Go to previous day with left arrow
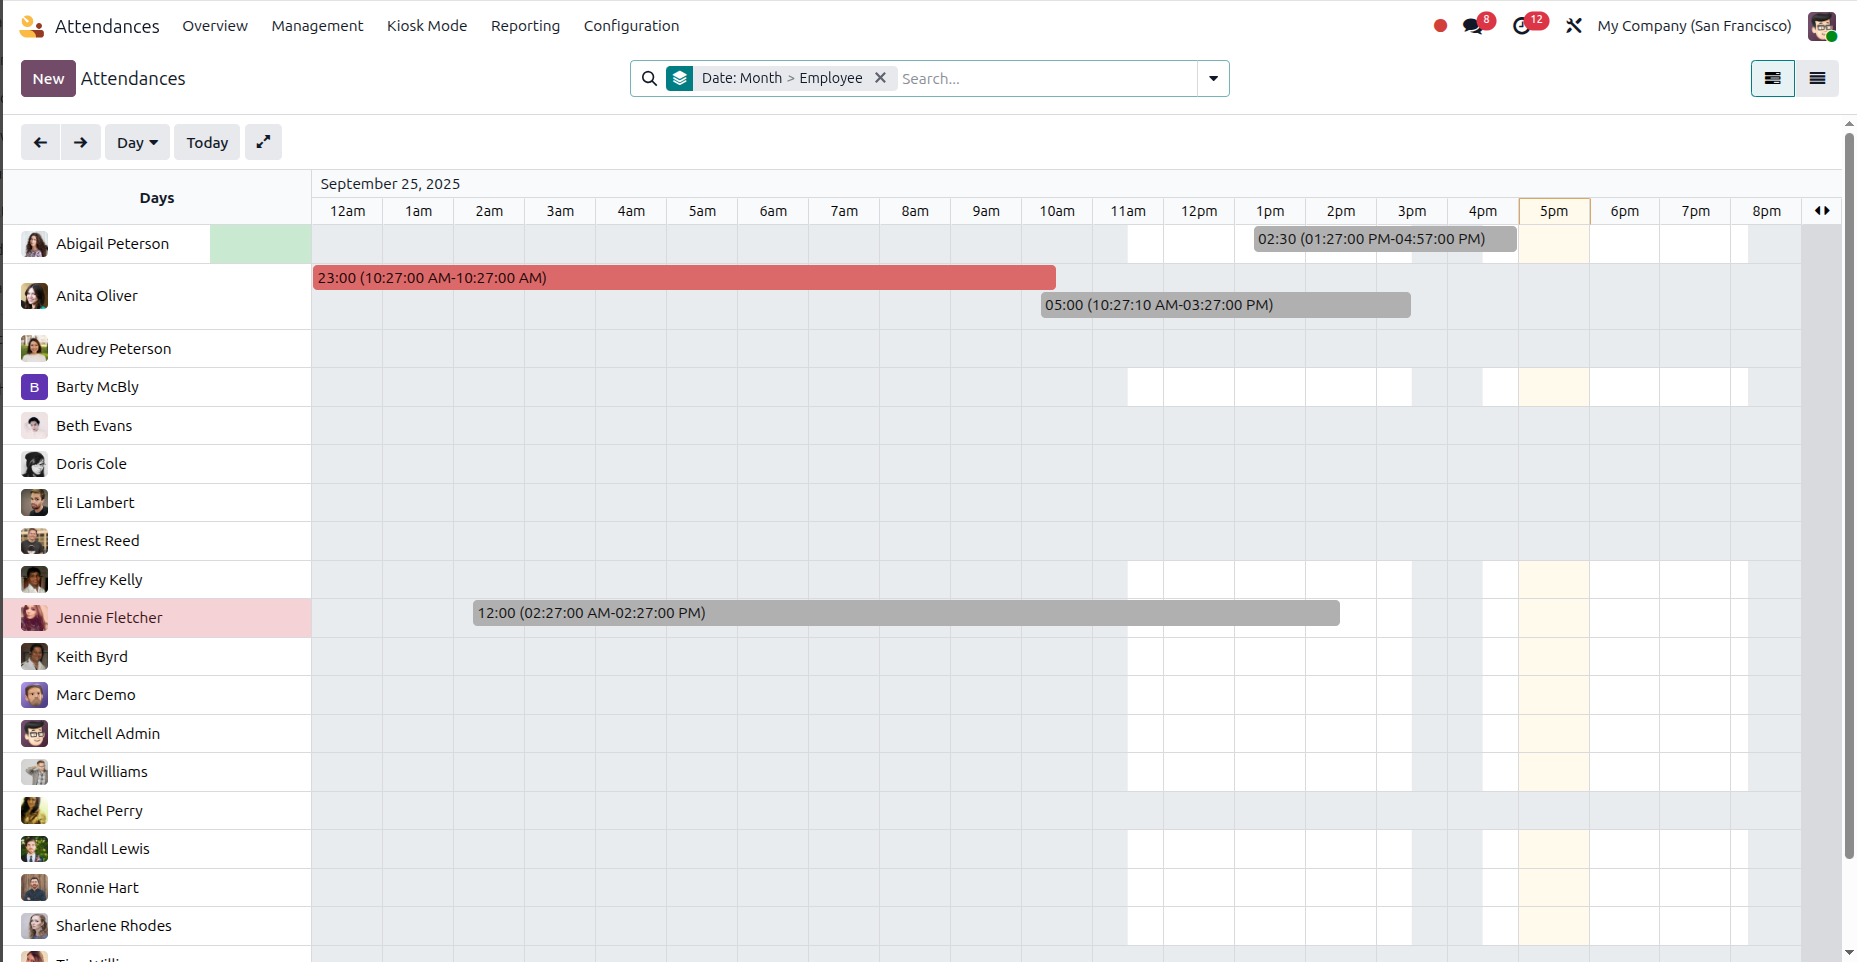This screenshot has height=962, width=1857. (x=40, y=142)
